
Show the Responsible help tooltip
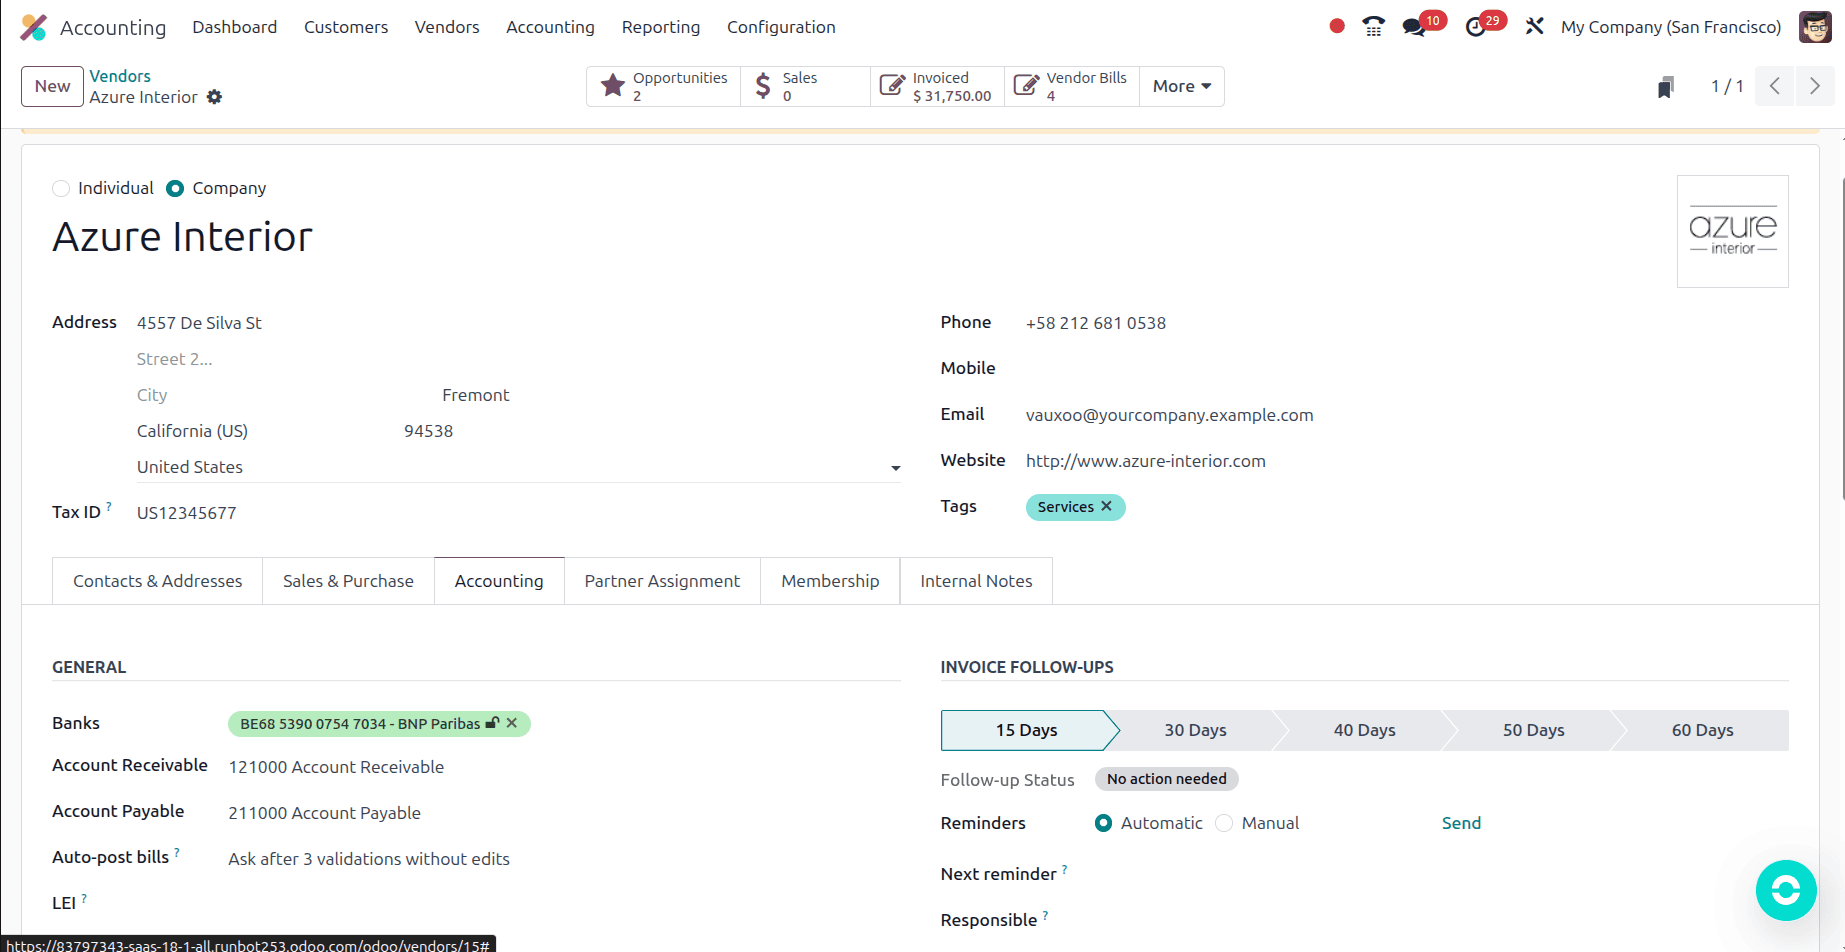coord(1045,915)
